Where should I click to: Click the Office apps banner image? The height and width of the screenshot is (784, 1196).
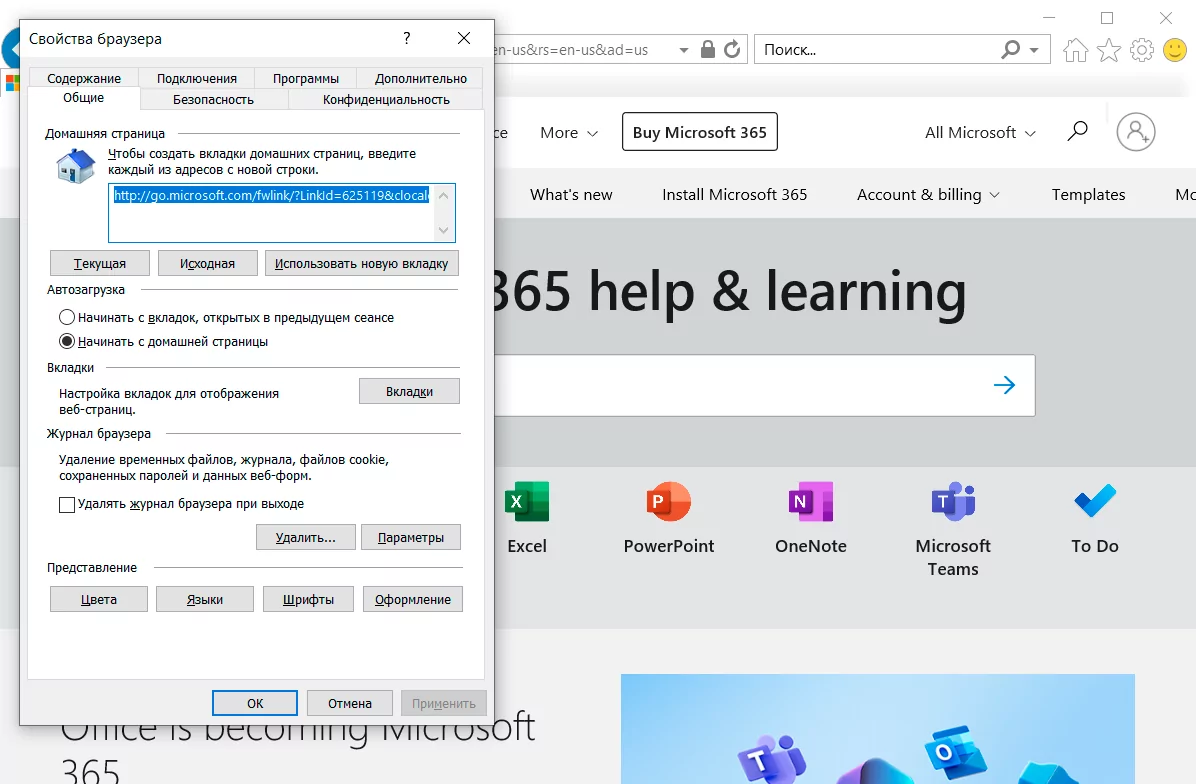point(877,729)
